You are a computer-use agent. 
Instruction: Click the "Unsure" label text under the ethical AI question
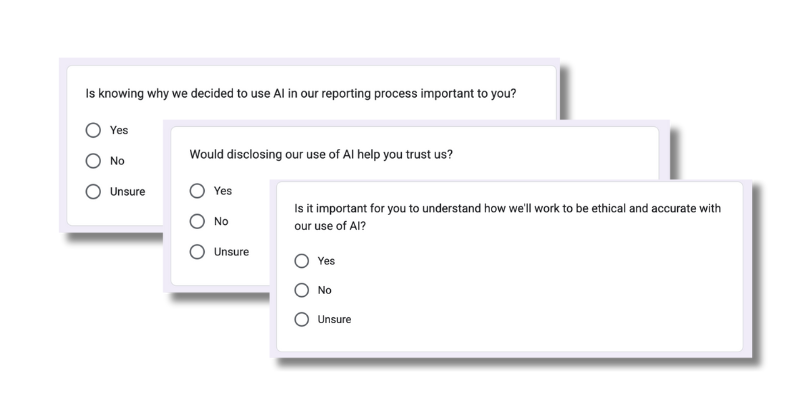(334, 320)
